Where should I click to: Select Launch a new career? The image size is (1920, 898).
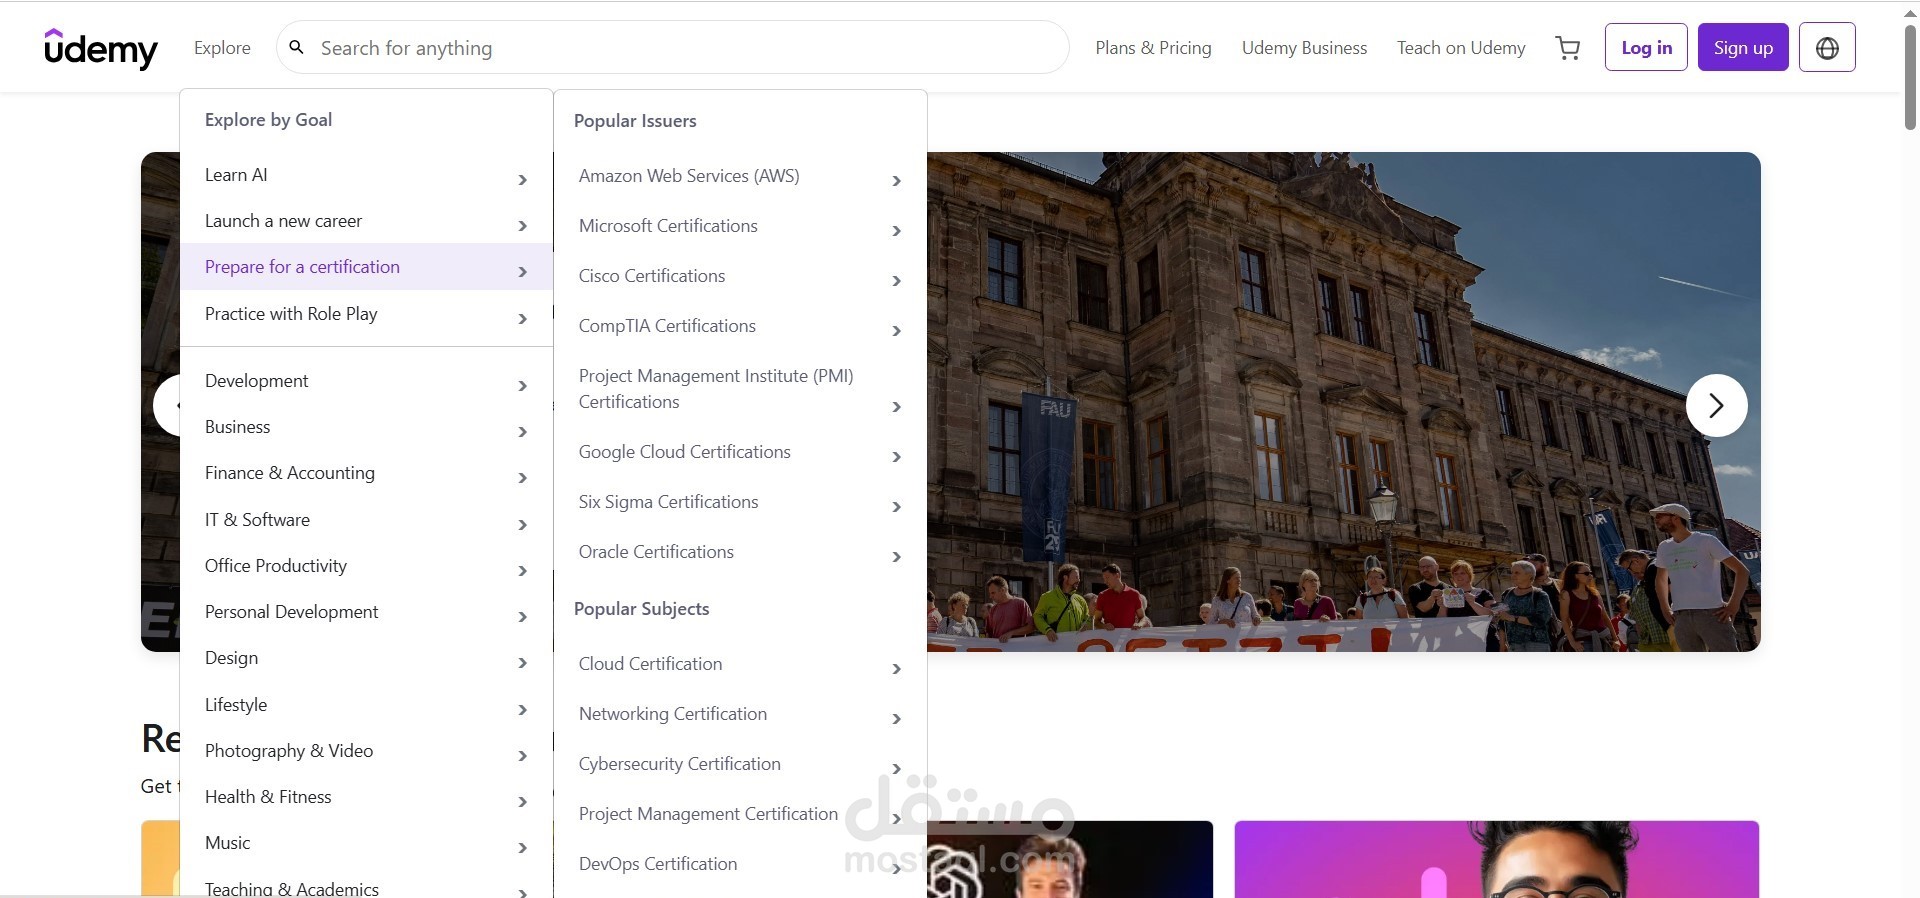366,221
